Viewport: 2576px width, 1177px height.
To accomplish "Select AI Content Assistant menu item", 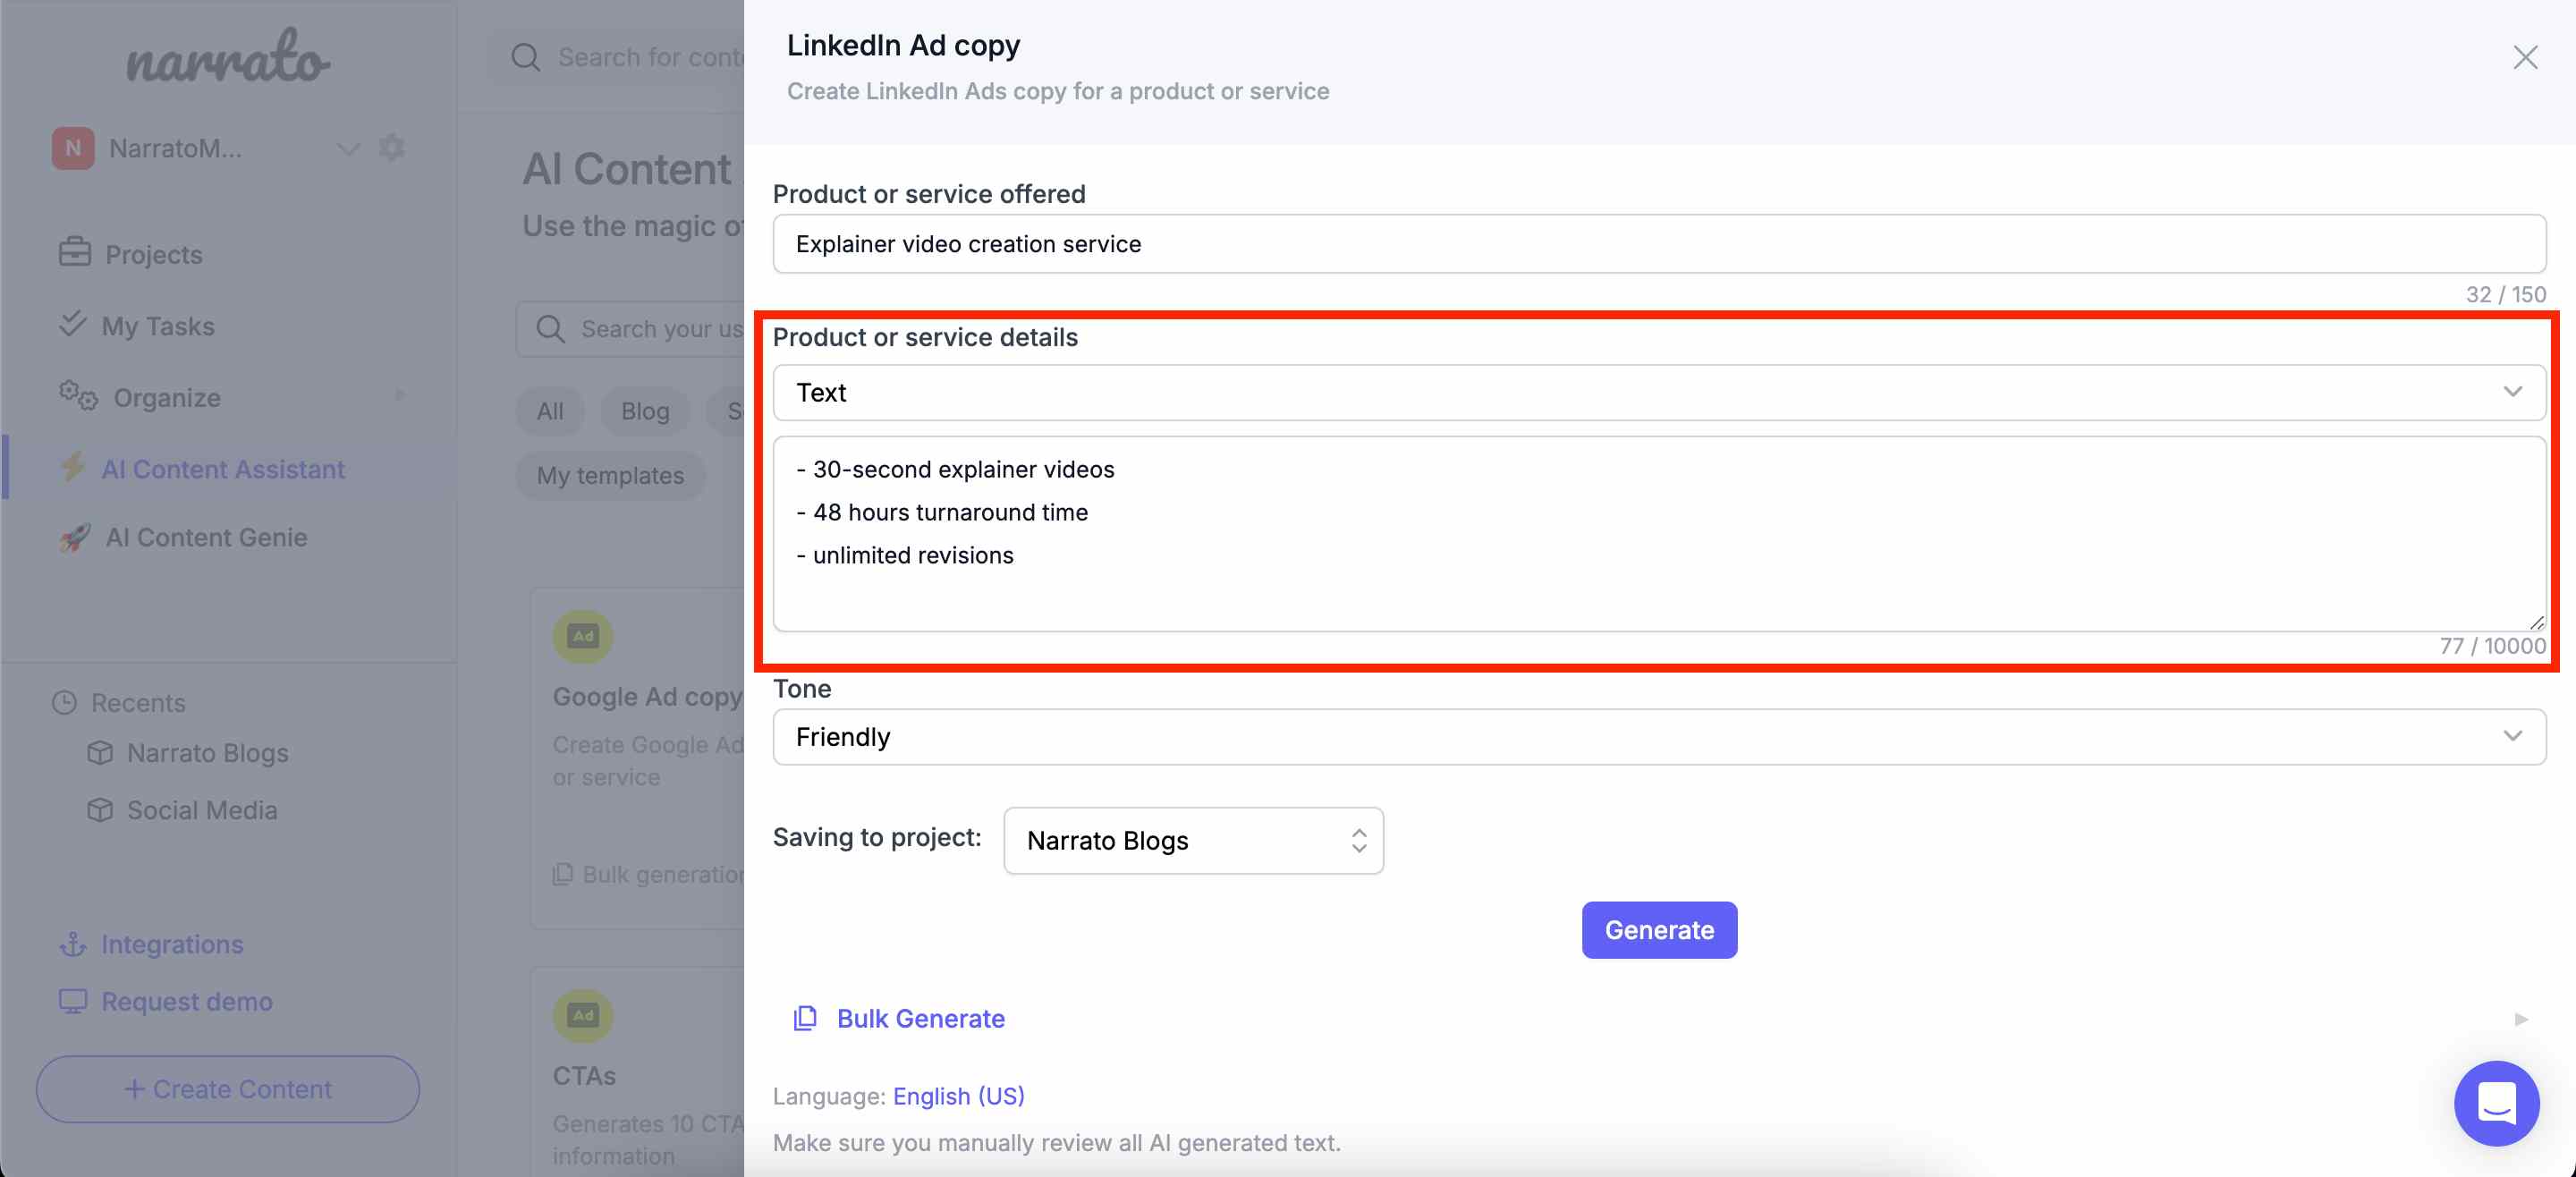I will pos(224,469).
